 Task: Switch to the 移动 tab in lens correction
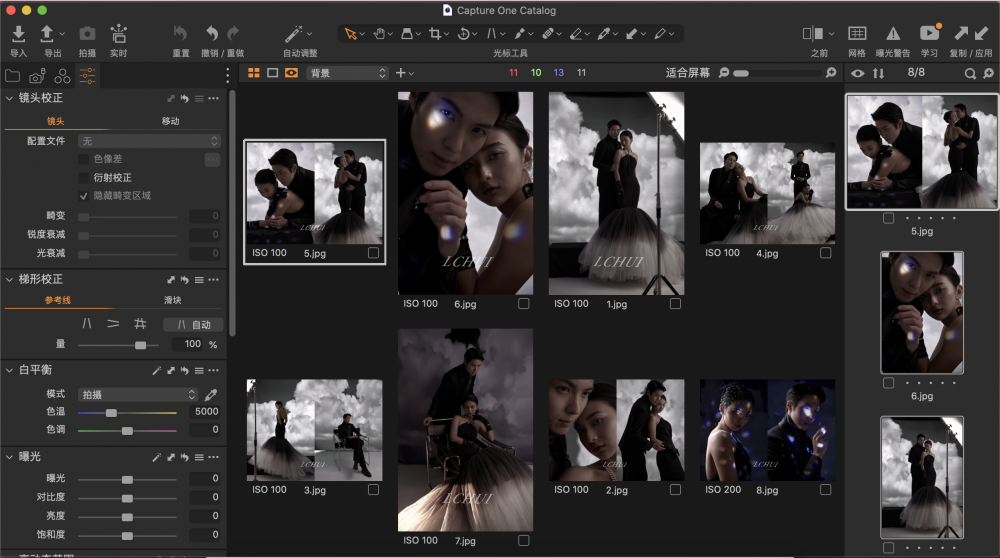[x=171, y=121]
